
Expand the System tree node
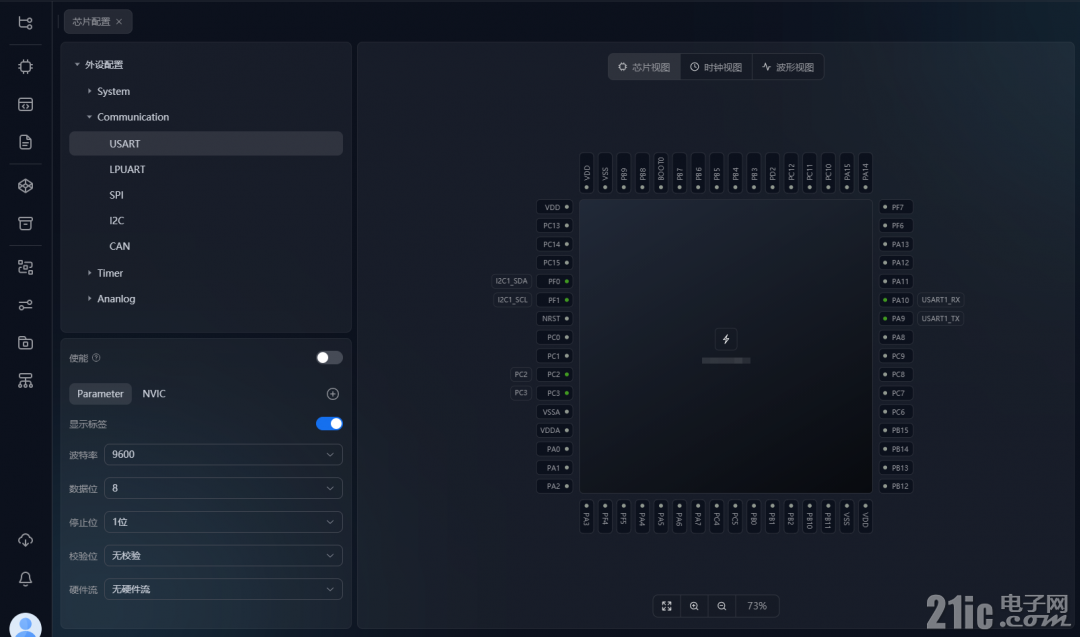point(90,91)
